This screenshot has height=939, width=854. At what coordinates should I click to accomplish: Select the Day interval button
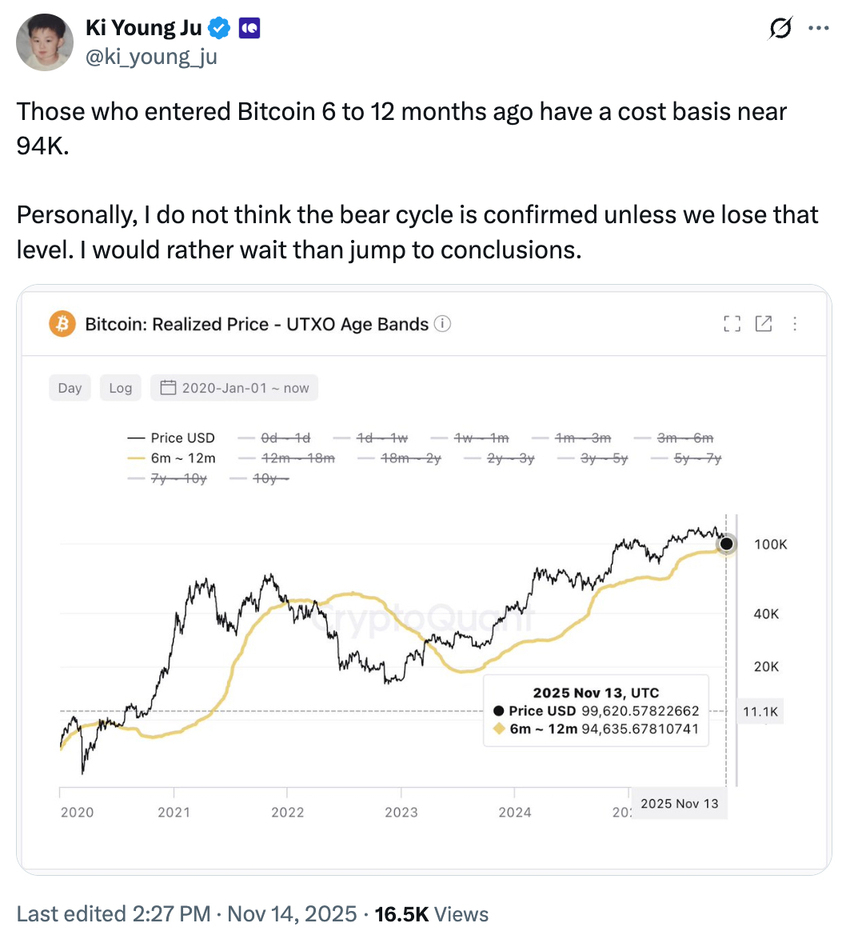(x=70, y=388)
